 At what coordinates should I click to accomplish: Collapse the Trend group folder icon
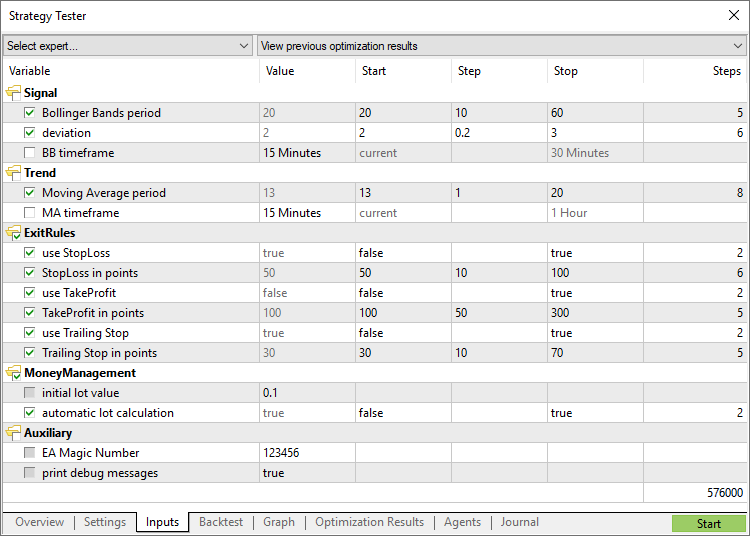click(x=13, y=173)
